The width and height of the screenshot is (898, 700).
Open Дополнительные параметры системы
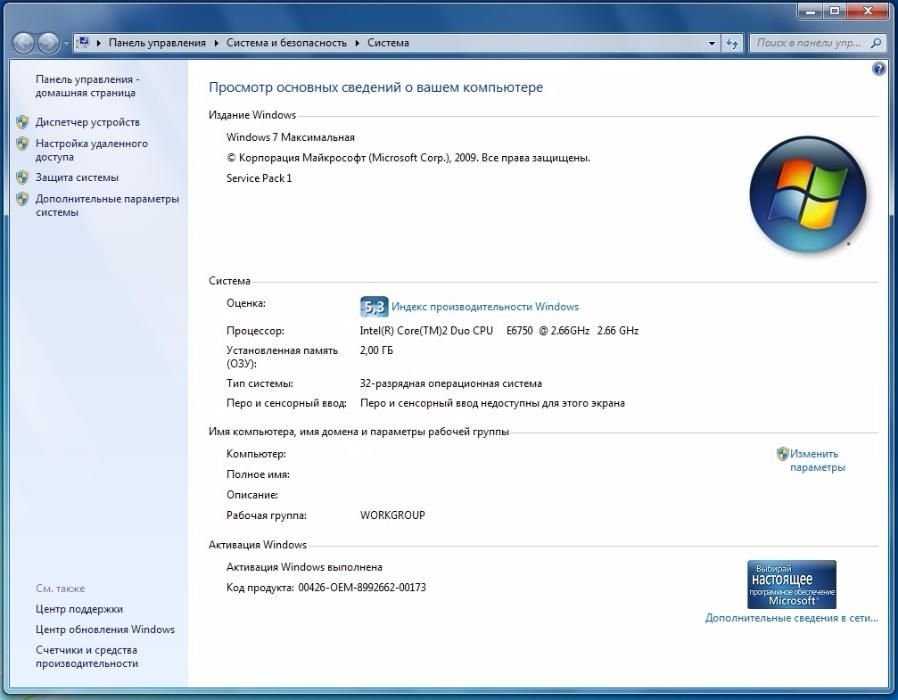click(107, 206)
